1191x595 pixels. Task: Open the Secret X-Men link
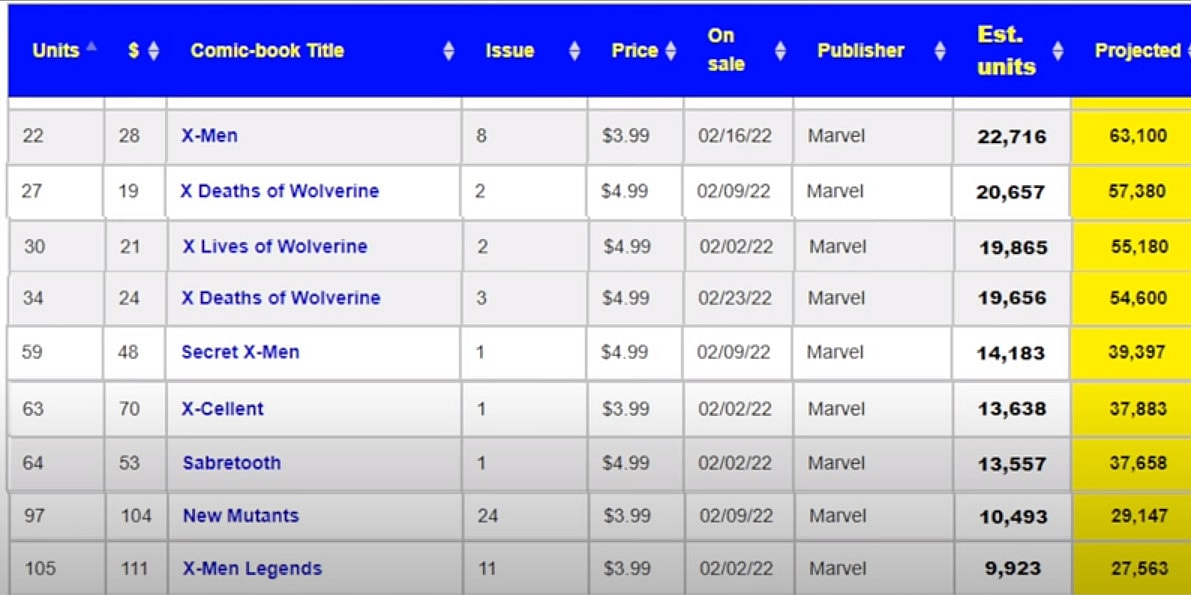tap(240, 352)
